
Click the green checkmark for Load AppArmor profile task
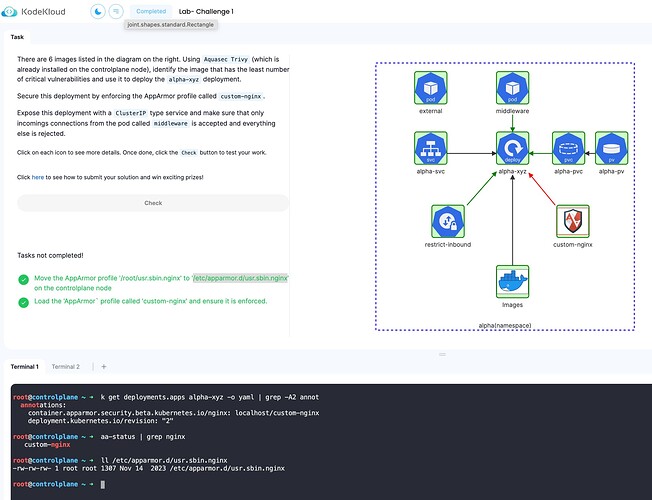point(24,302)
